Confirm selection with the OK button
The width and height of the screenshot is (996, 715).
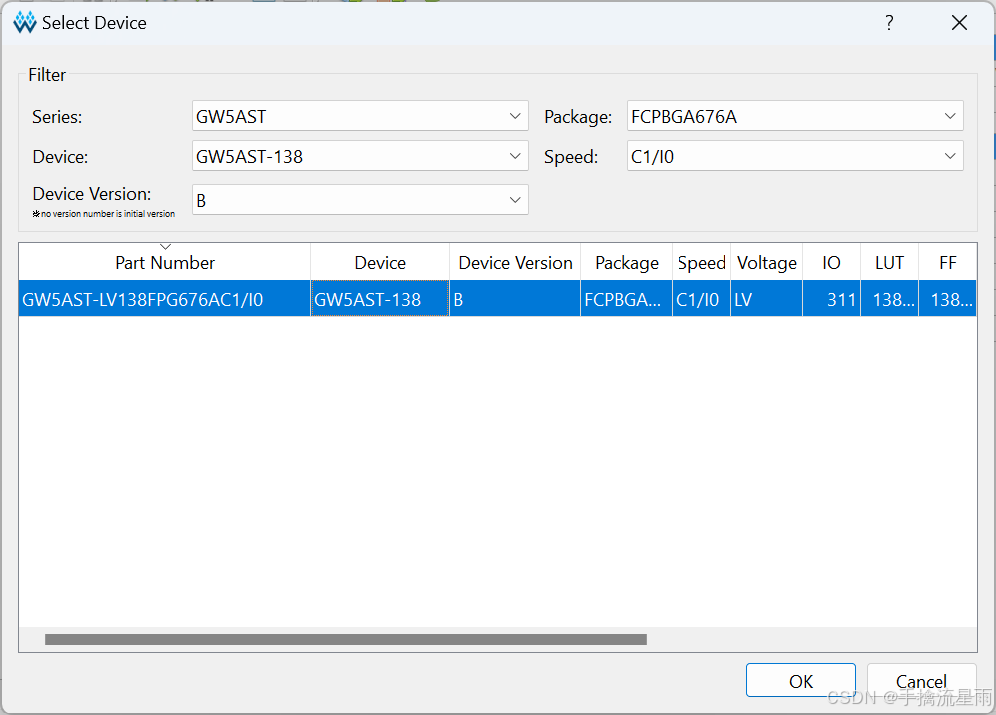(800, 681)
